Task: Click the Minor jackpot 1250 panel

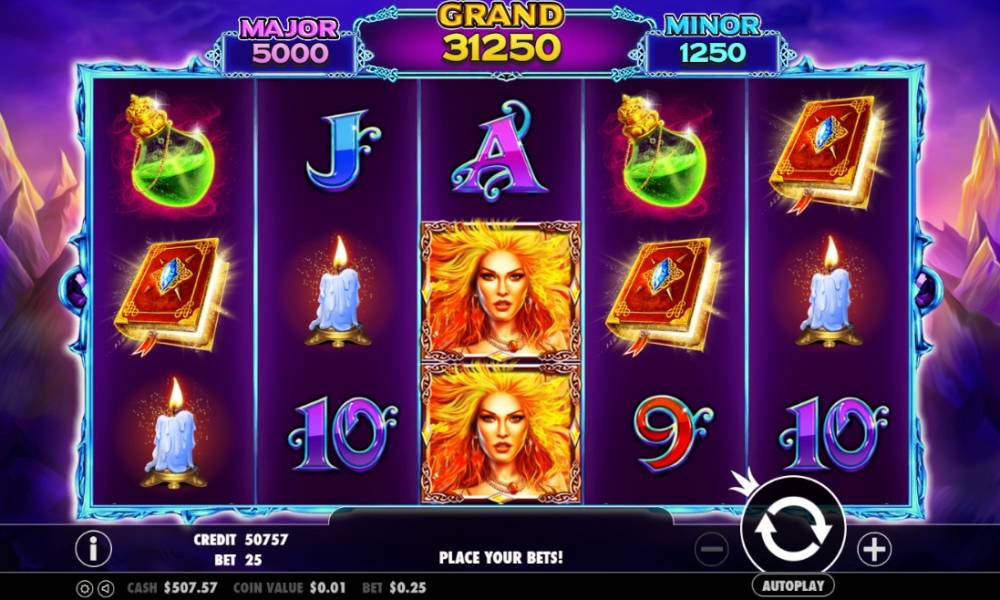Action: pyautogui.click(x=712, y=43)
